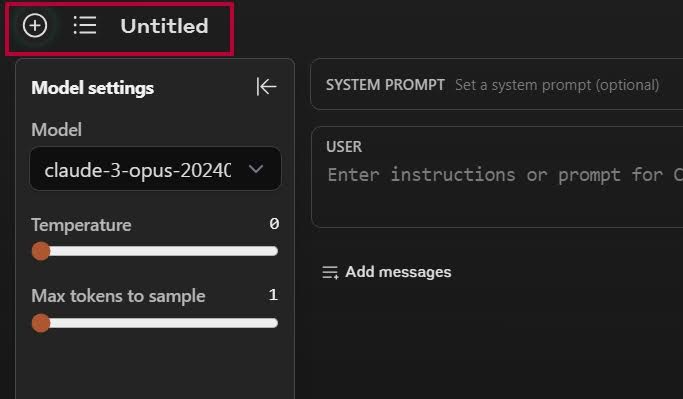Click Add messages button
683x399 pixels.
pos(387,272)
